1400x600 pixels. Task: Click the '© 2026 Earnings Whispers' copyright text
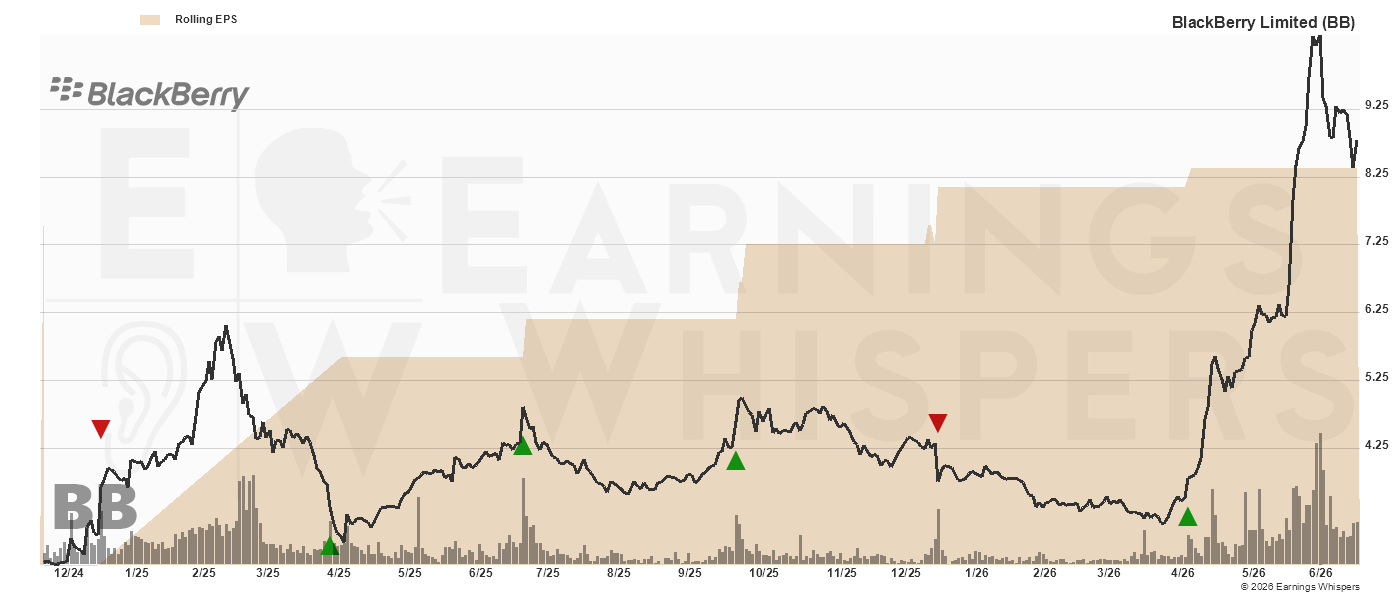coord(1298,587)
